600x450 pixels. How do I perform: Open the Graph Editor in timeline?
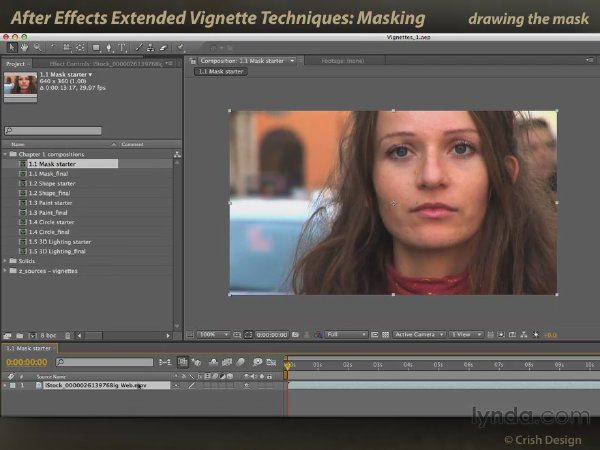271,362
